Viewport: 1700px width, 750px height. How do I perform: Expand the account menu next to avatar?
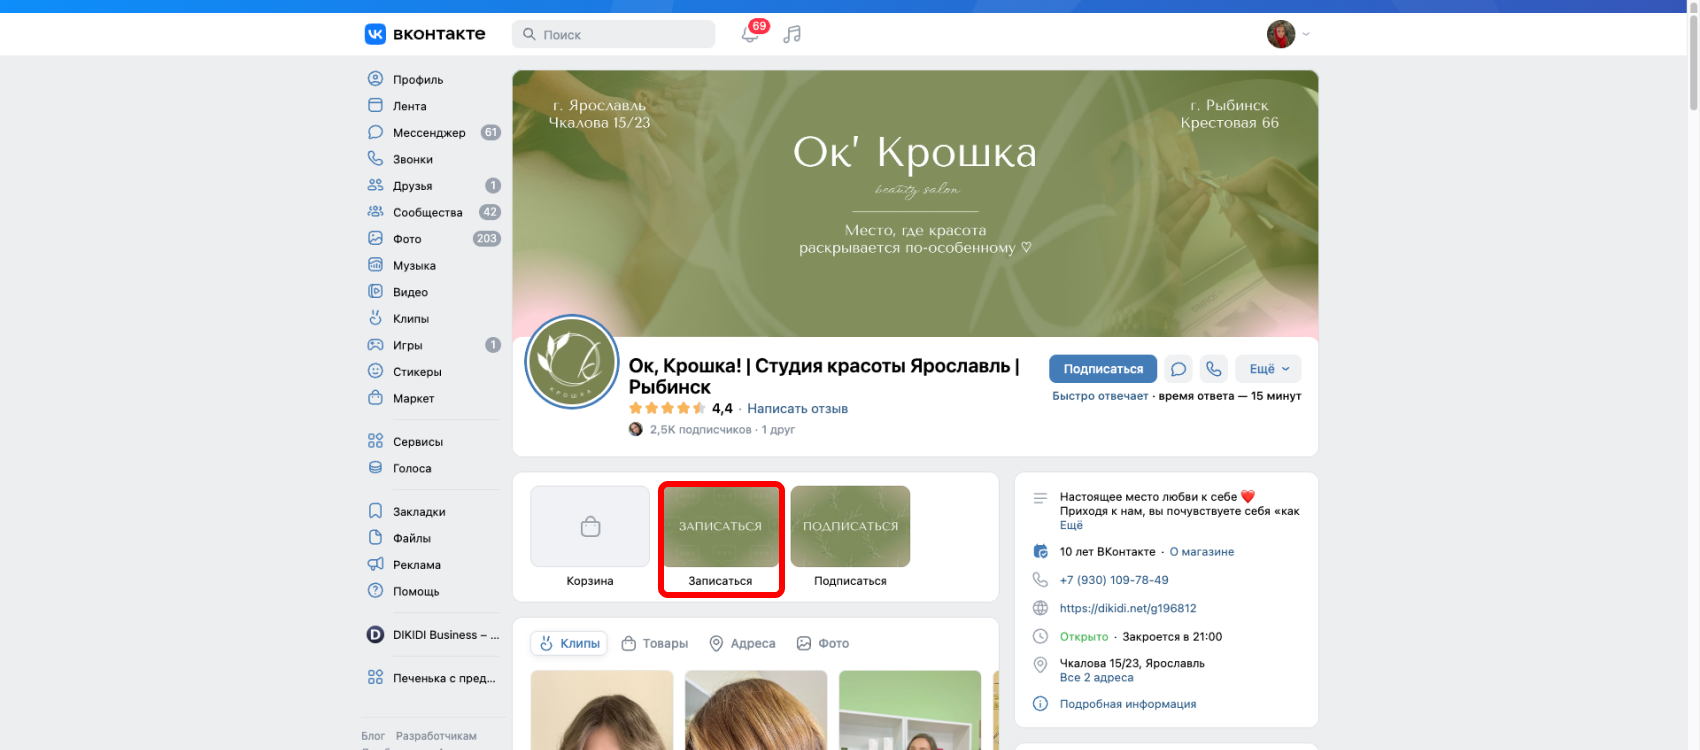tap(1306, 34)
